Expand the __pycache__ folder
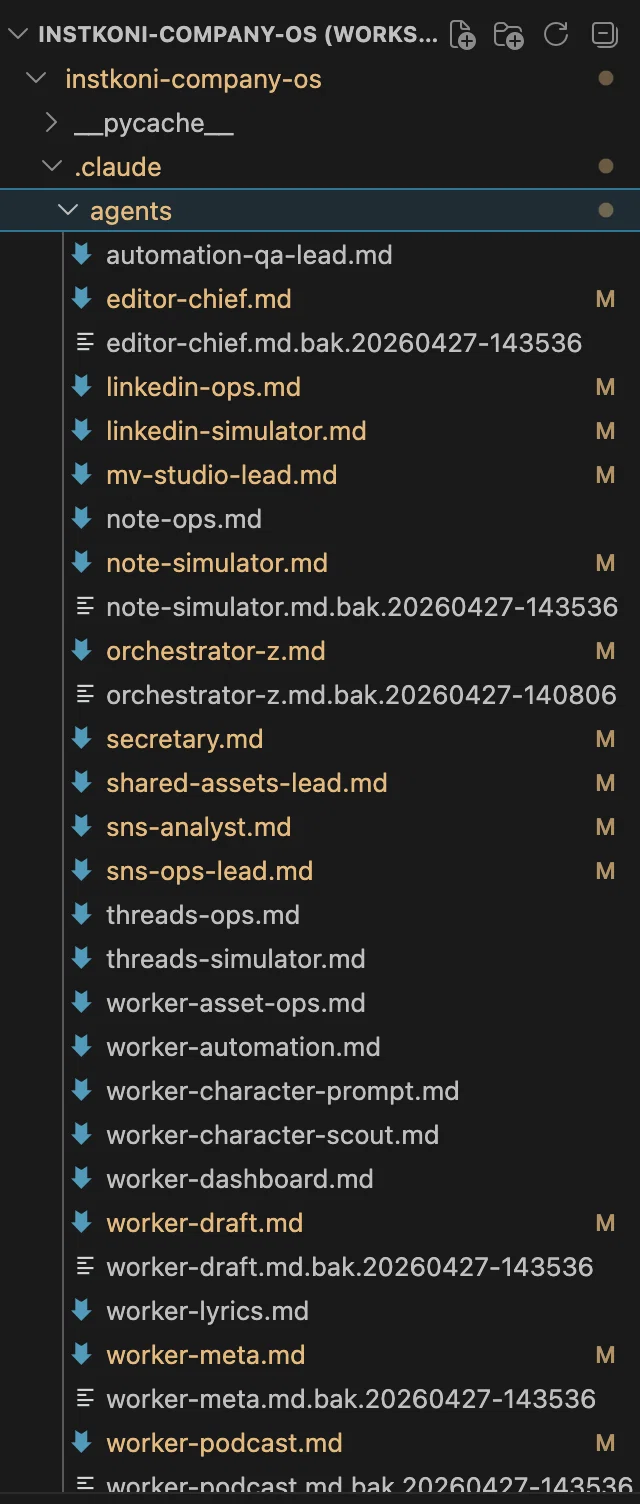The image size is (640, 1504). [x=52, y=123]
